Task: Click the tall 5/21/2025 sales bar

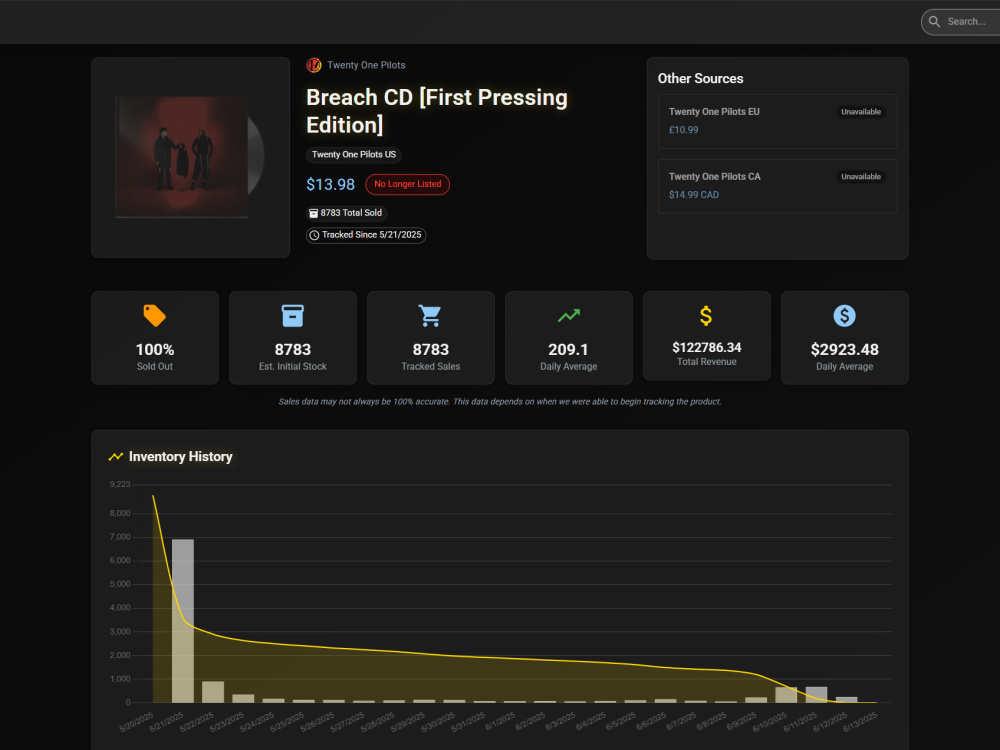Action: click(183, 621)
